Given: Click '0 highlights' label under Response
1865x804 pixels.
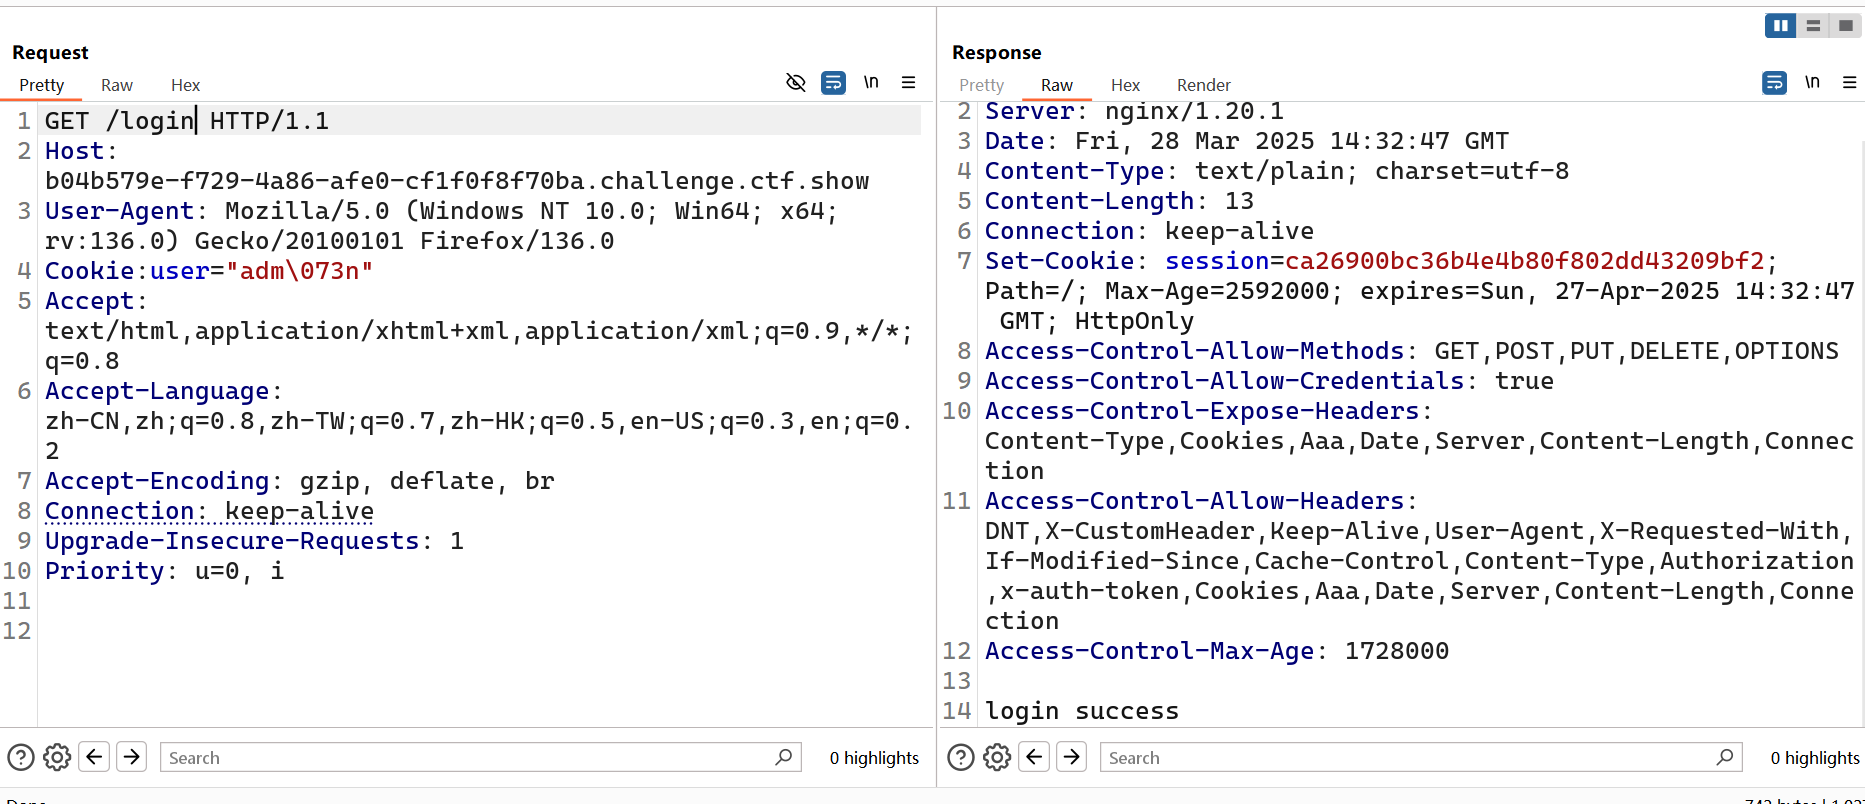Looking at the screenshot, I should coord(1815,758).
